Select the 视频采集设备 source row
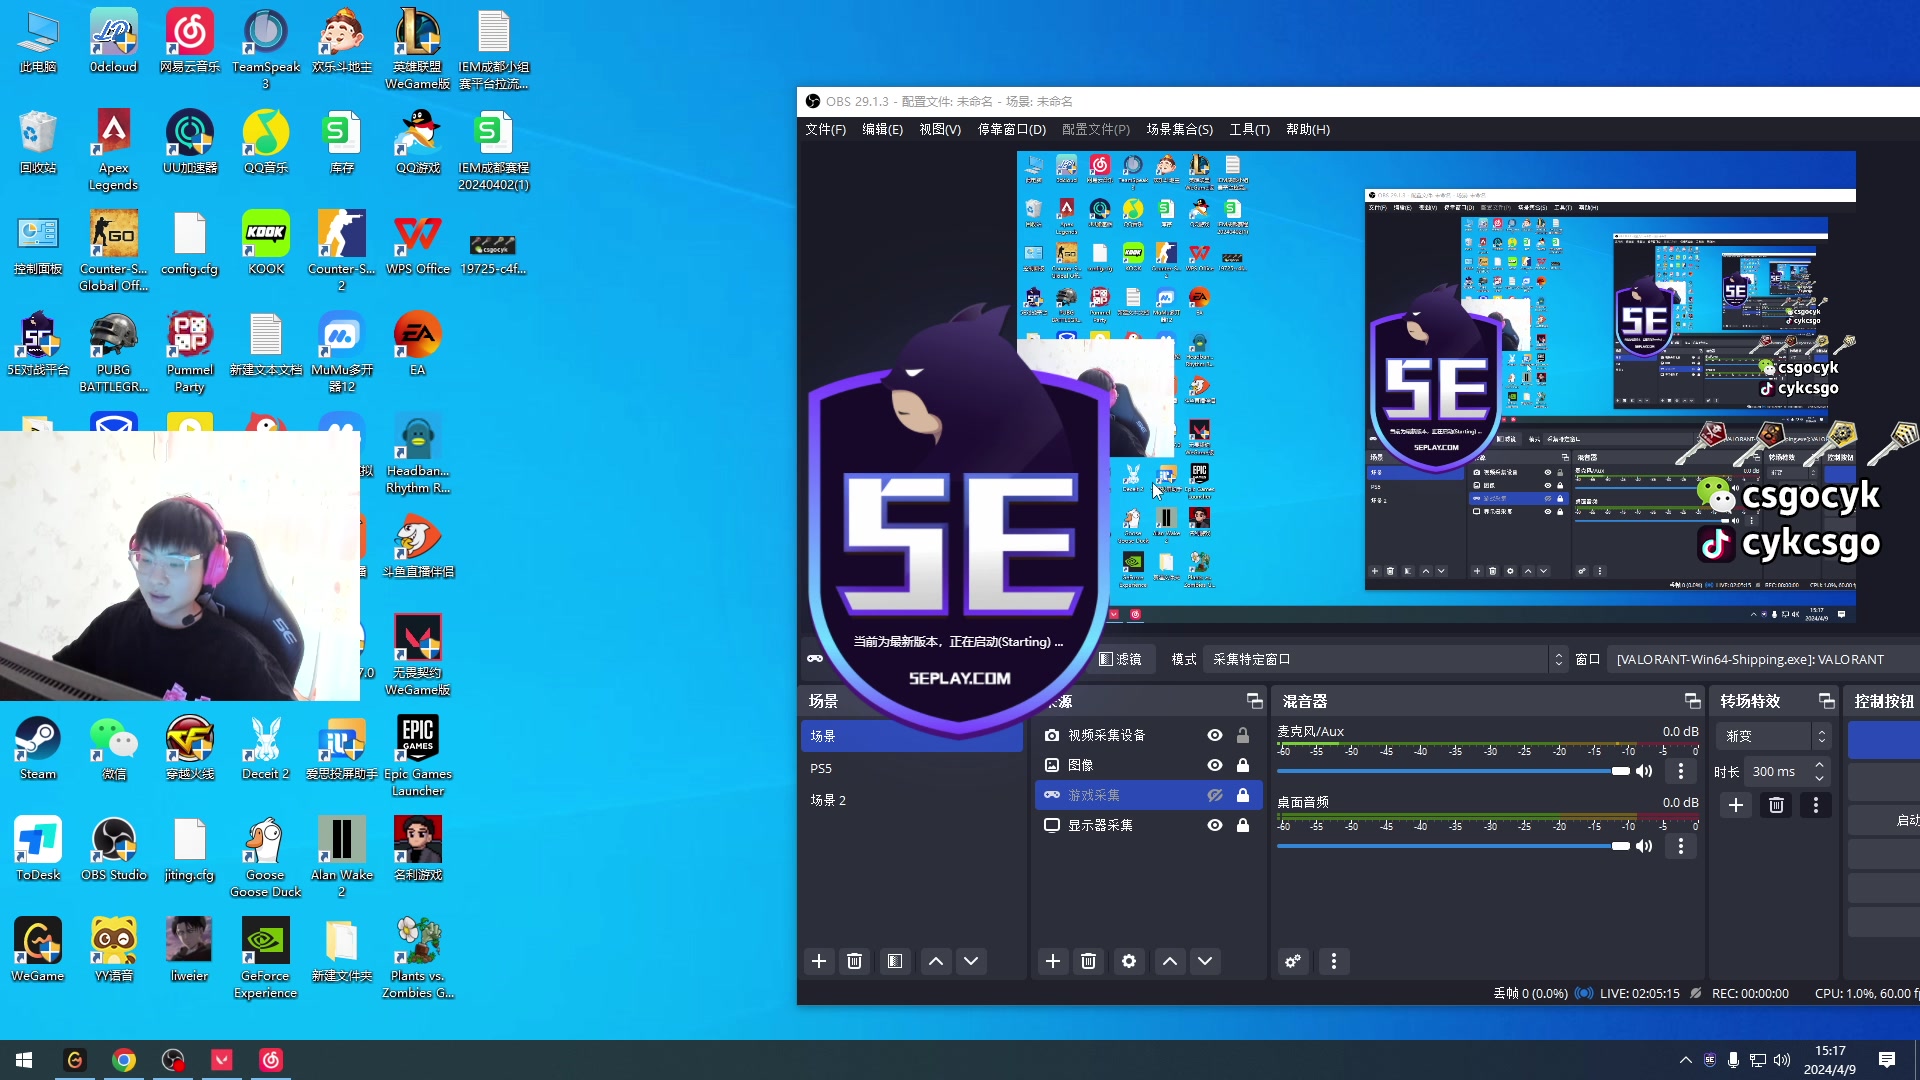This screenshot has width=1920, height=1080. (1148, 735)
